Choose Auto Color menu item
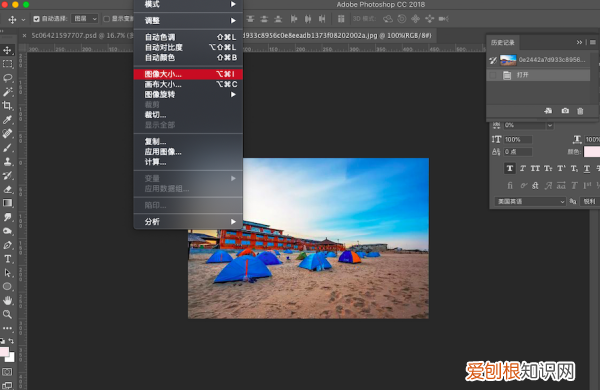The width and height of the screenshot is (600, 390). (x=188, y=57)
